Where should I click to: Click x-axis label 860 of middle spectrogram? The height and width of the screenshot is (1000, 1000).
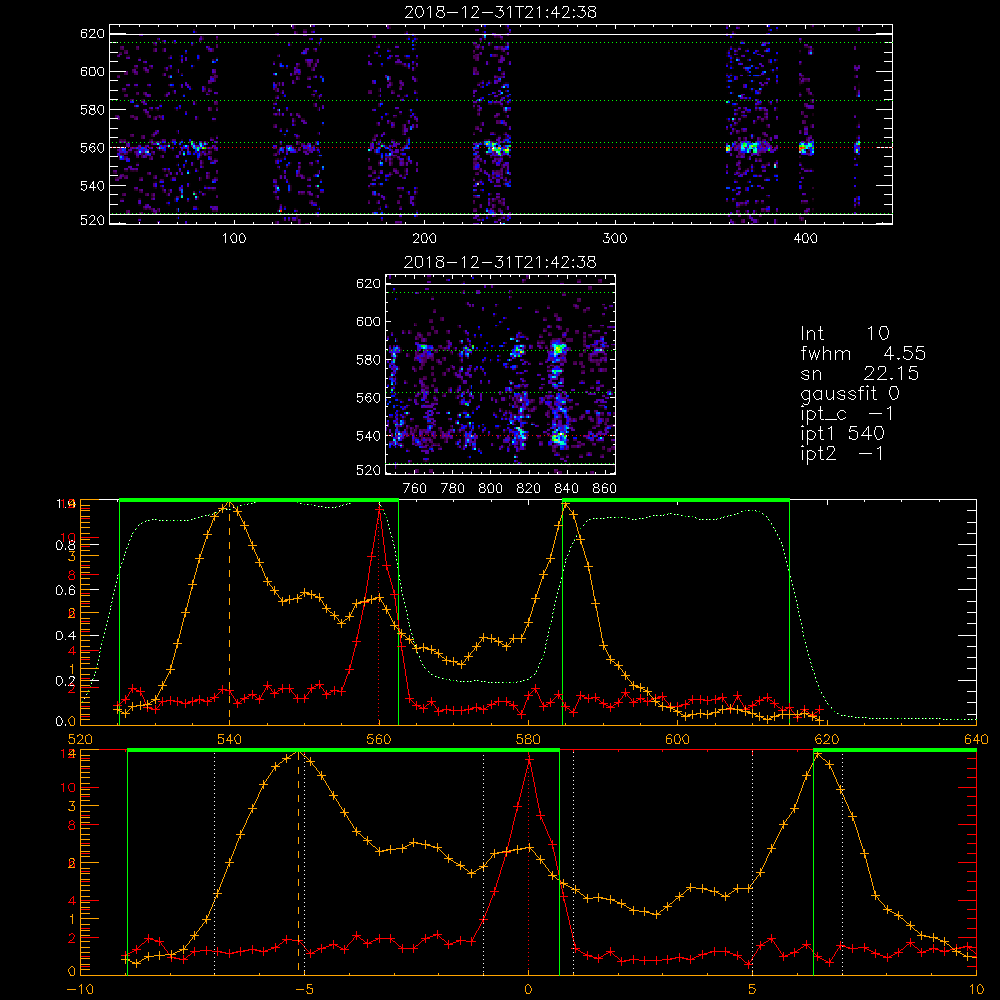(x=605, y=488)
